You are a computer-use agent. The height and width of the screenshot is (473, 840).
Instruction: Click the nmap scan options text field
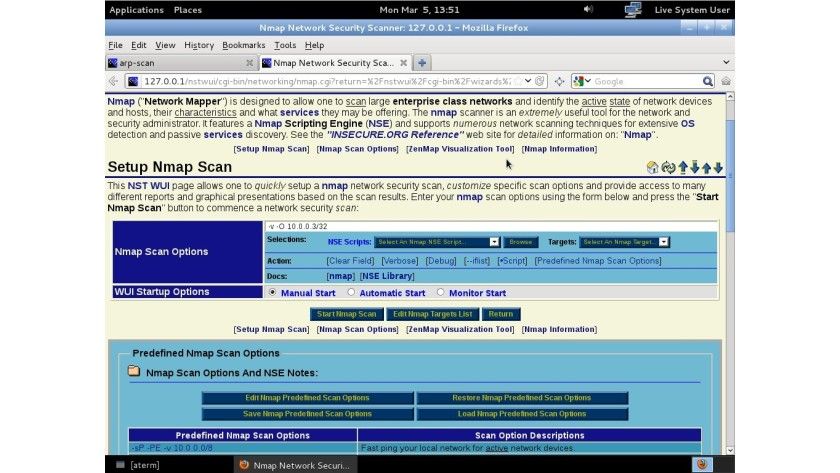(x=491, y=226)
